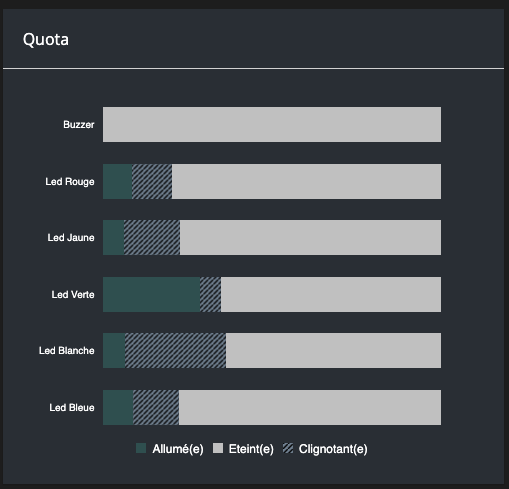Image resolution: width=509 pixels, height=489 pixels.
Task: Click the Led Jaune axis label
Action: [71, 238]
